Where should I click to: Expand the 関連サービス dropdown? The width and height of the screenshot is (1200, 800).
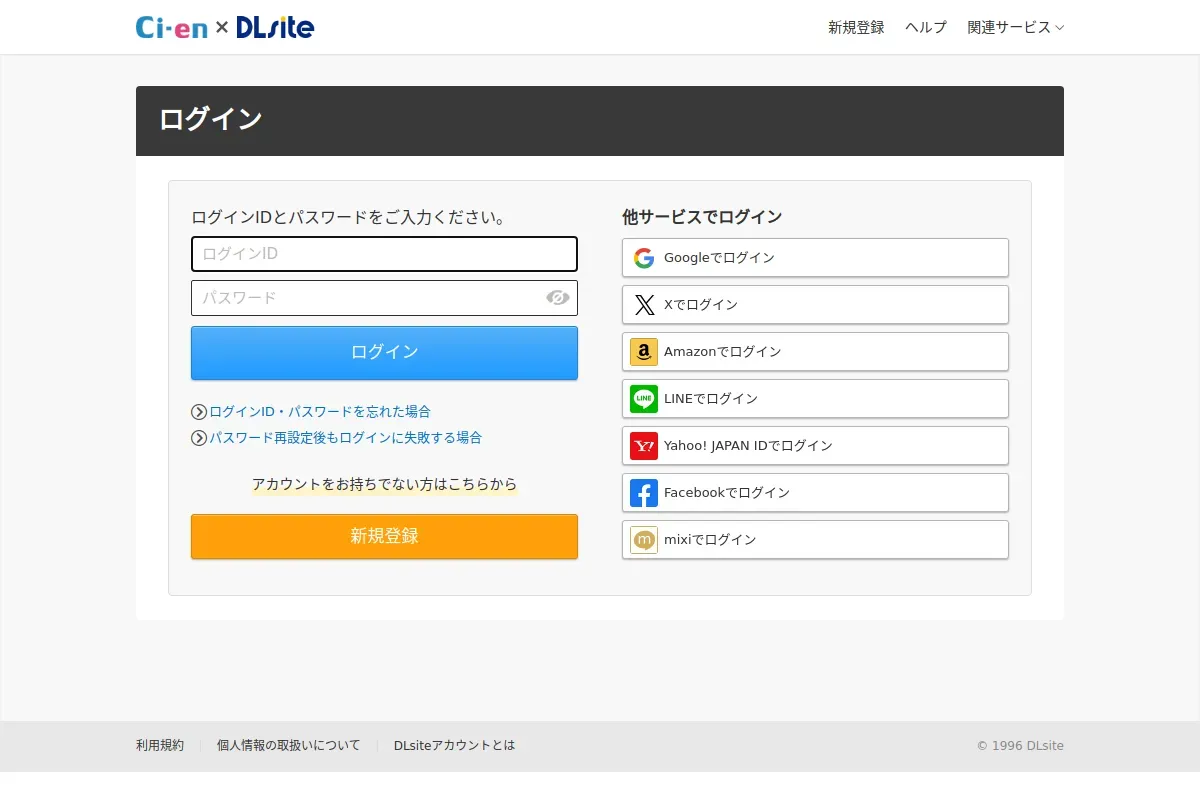[1015, 27]
